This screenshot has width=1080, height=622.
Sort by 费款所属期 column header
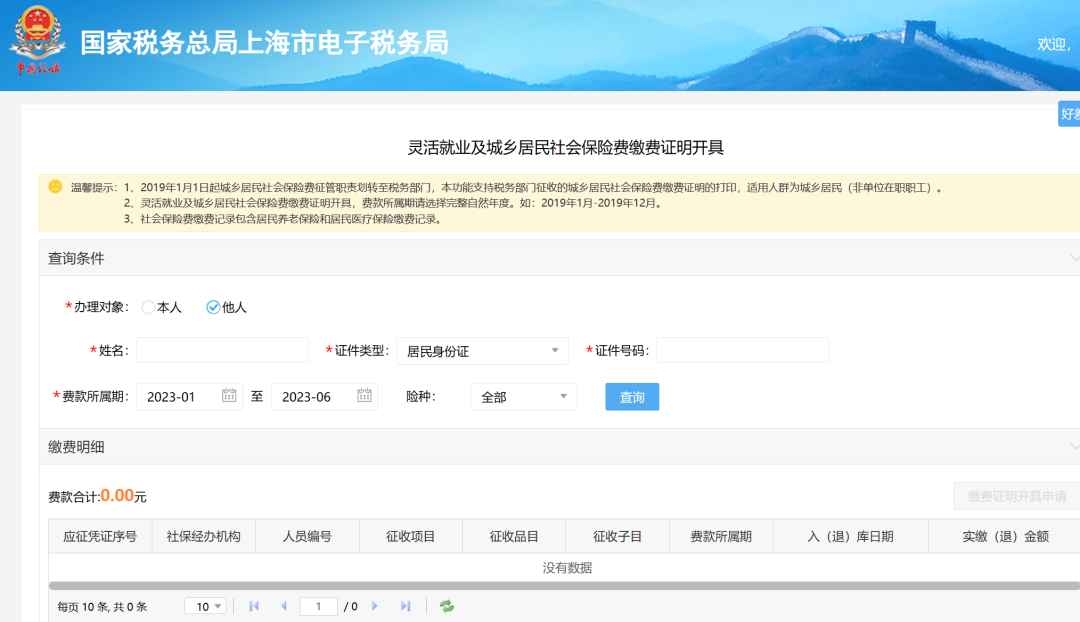coord(720,536)
